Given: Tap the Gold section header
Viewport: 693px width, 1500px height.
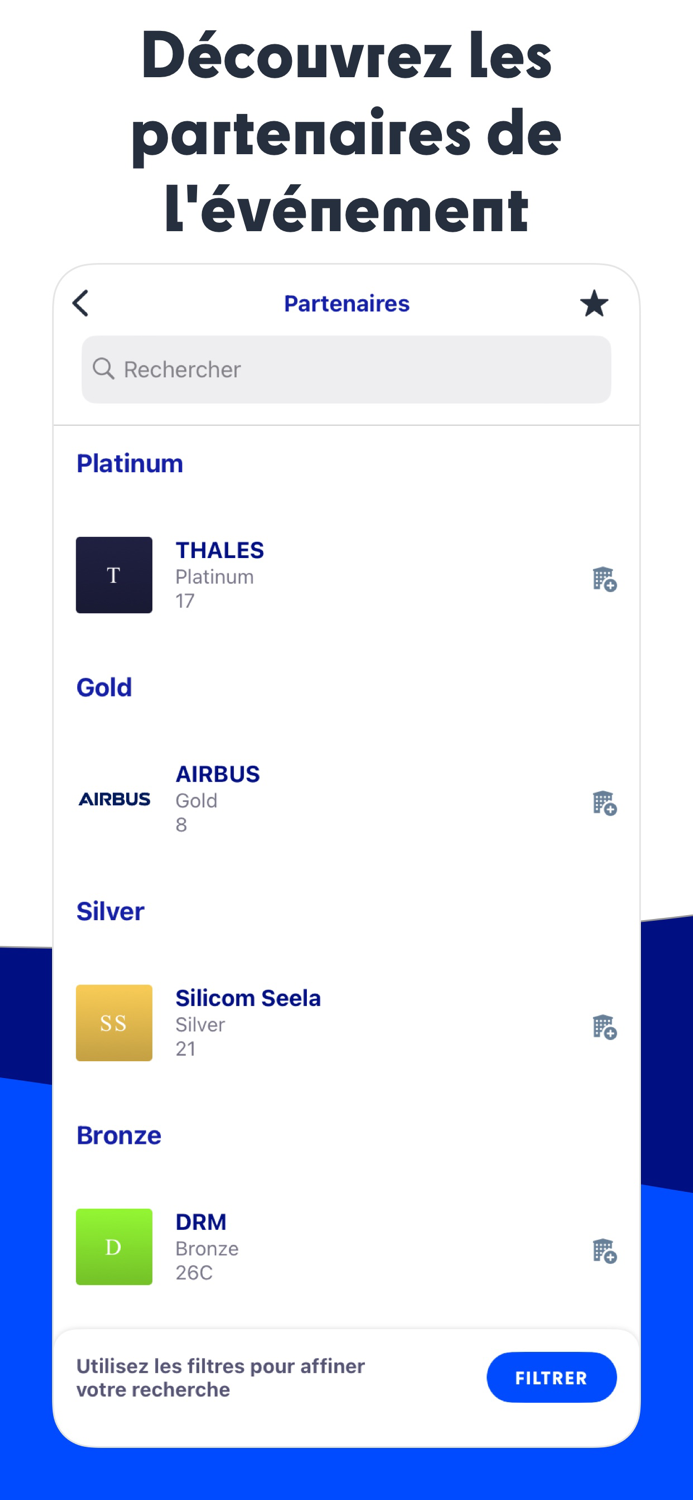Looking at the screenshot, I should click(104, 687).
